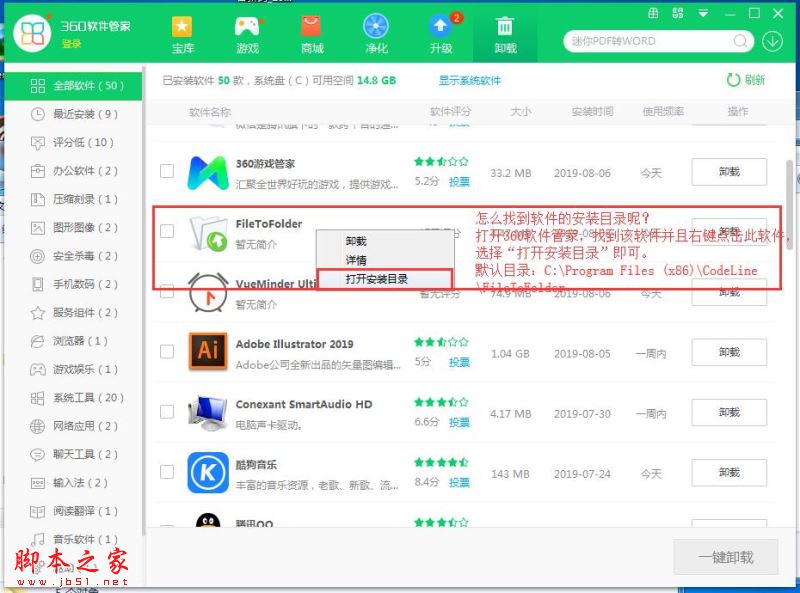Select 服务组件 (2) category
The image size is (800, 593).
click(73, 313)
